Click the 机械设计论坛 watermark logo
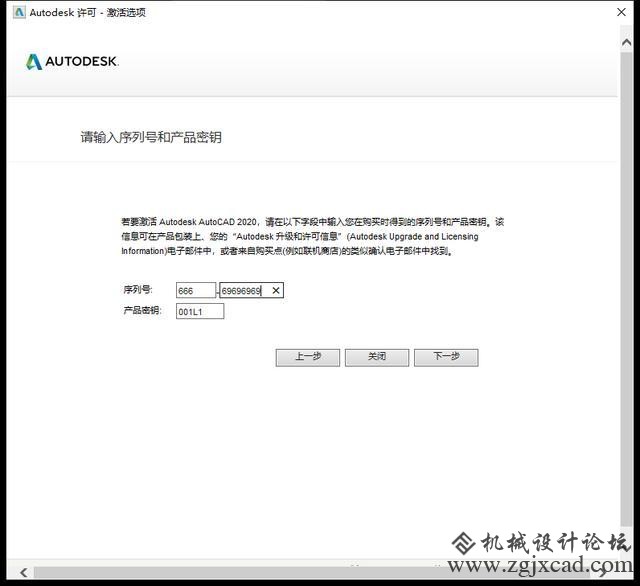 point(540,545)
